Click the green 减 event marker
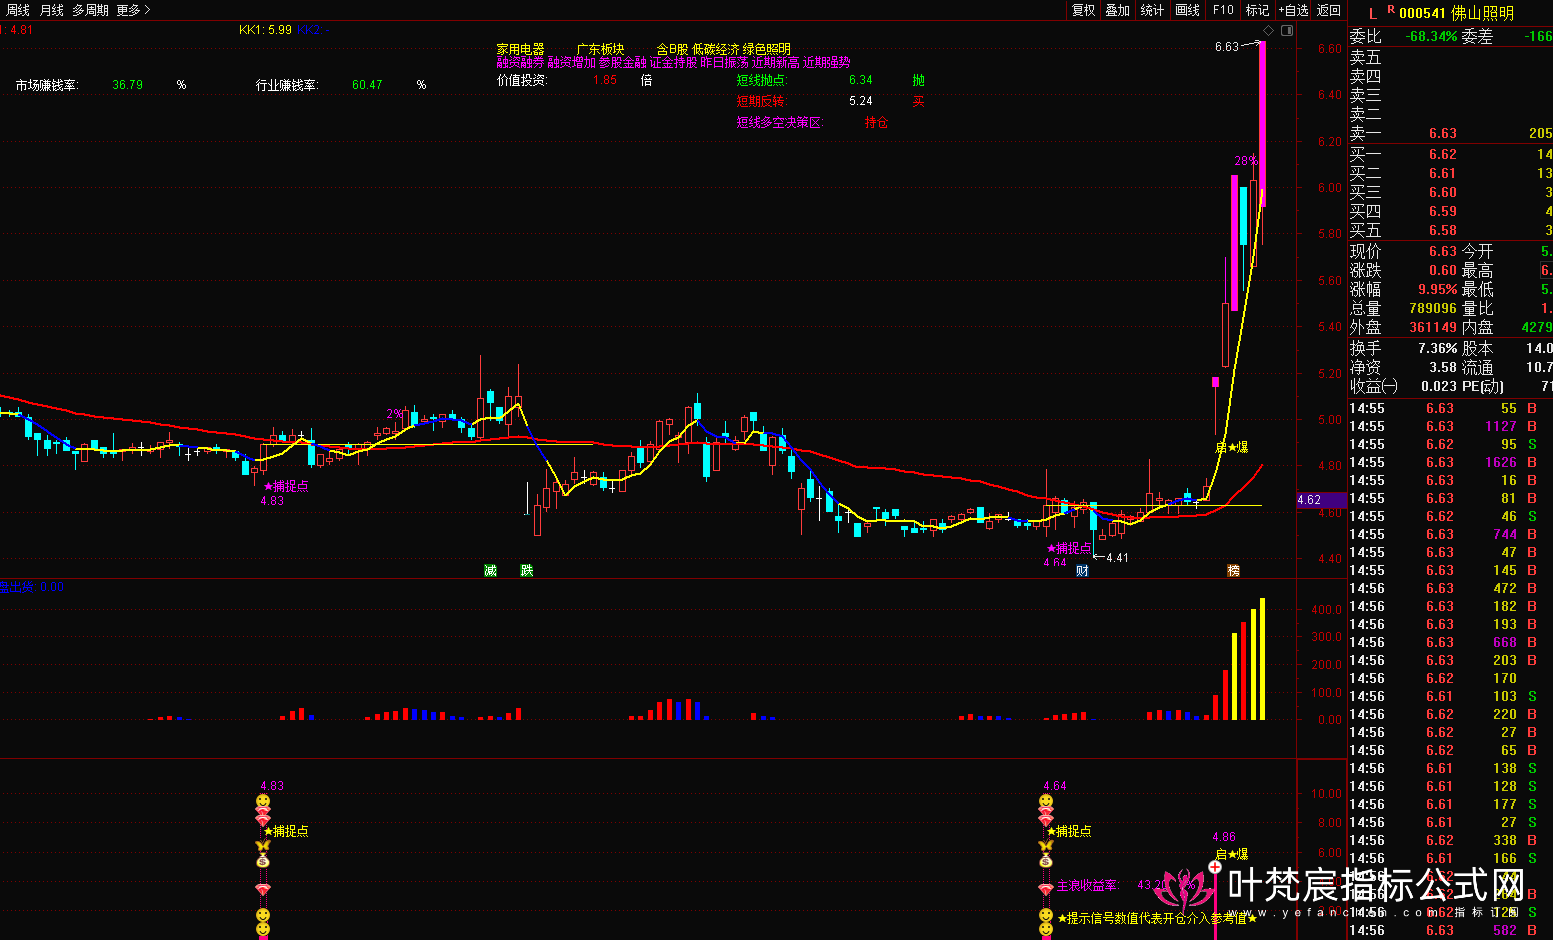Viewport: 1553px width, 940px height. click(x=490, y=570)
